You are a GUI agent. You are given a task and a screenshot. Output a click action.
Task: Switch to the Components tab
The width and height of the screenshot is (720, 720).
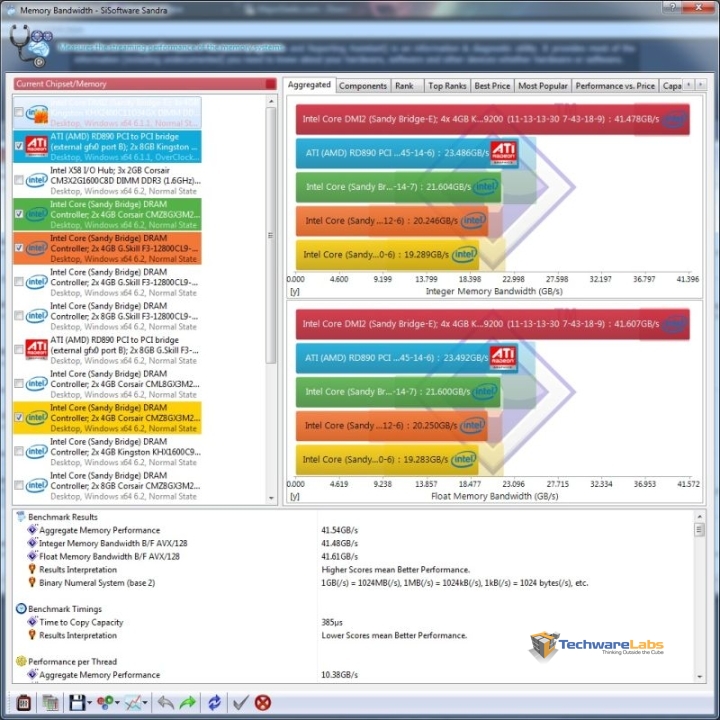pos(363,86)
